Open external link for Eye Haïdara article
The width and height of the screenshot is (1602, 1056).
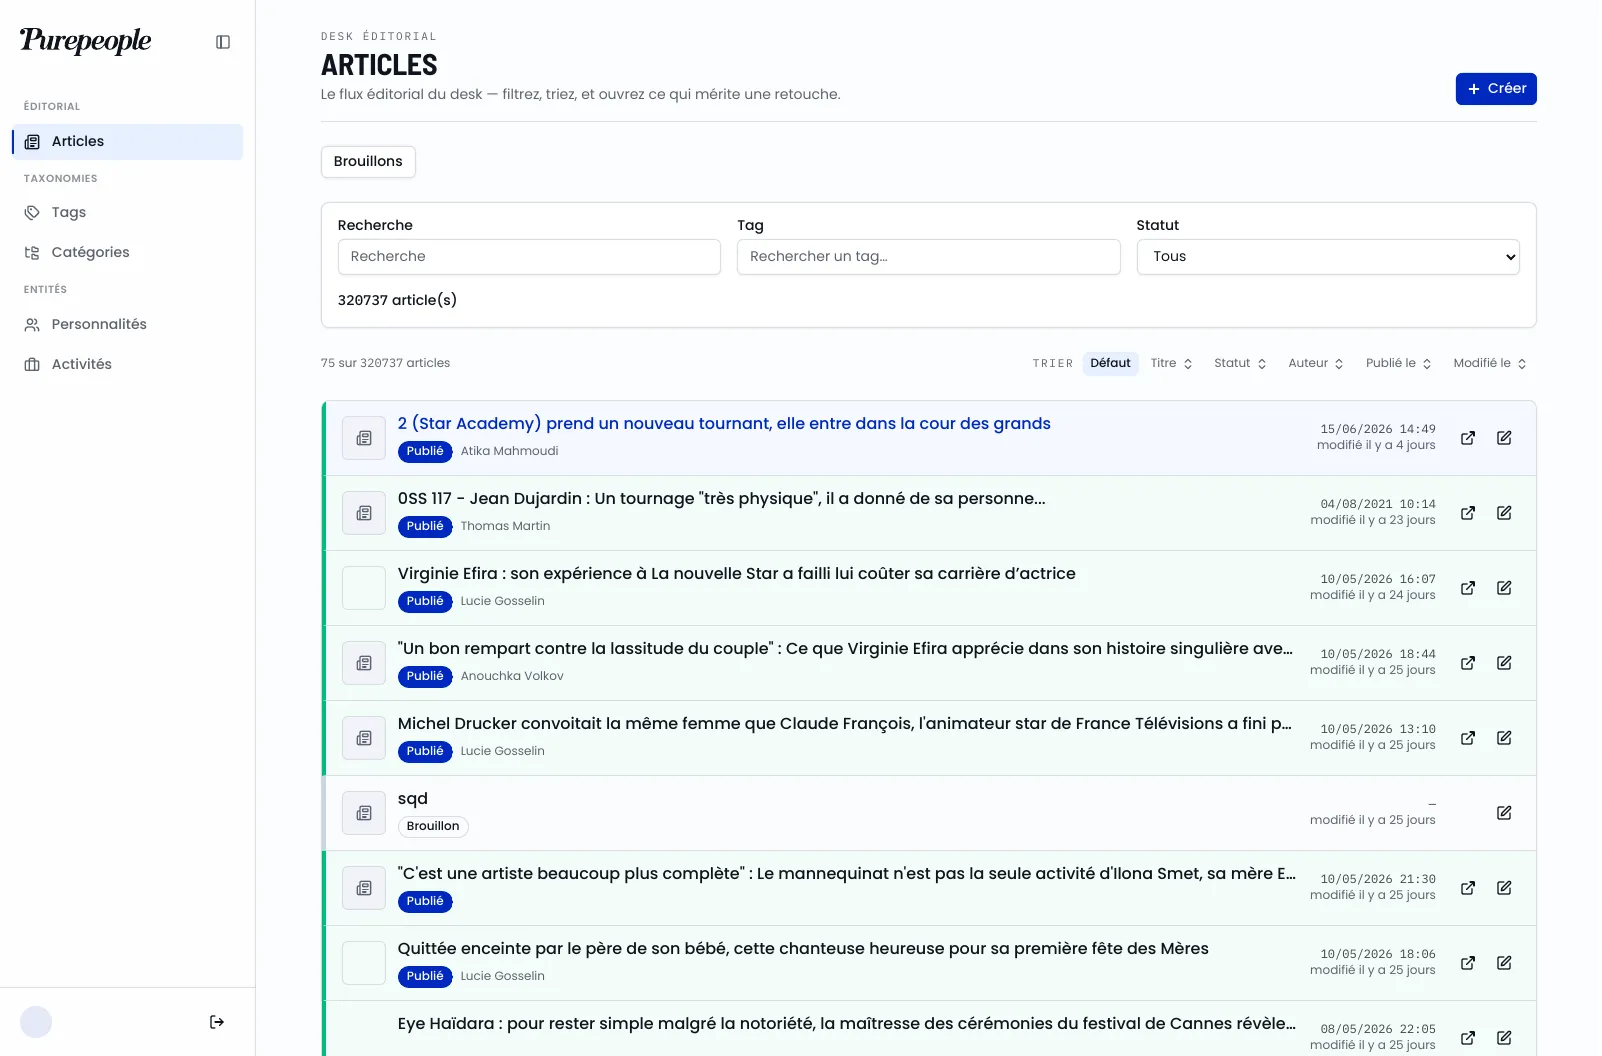[x=1468, y=1038]
